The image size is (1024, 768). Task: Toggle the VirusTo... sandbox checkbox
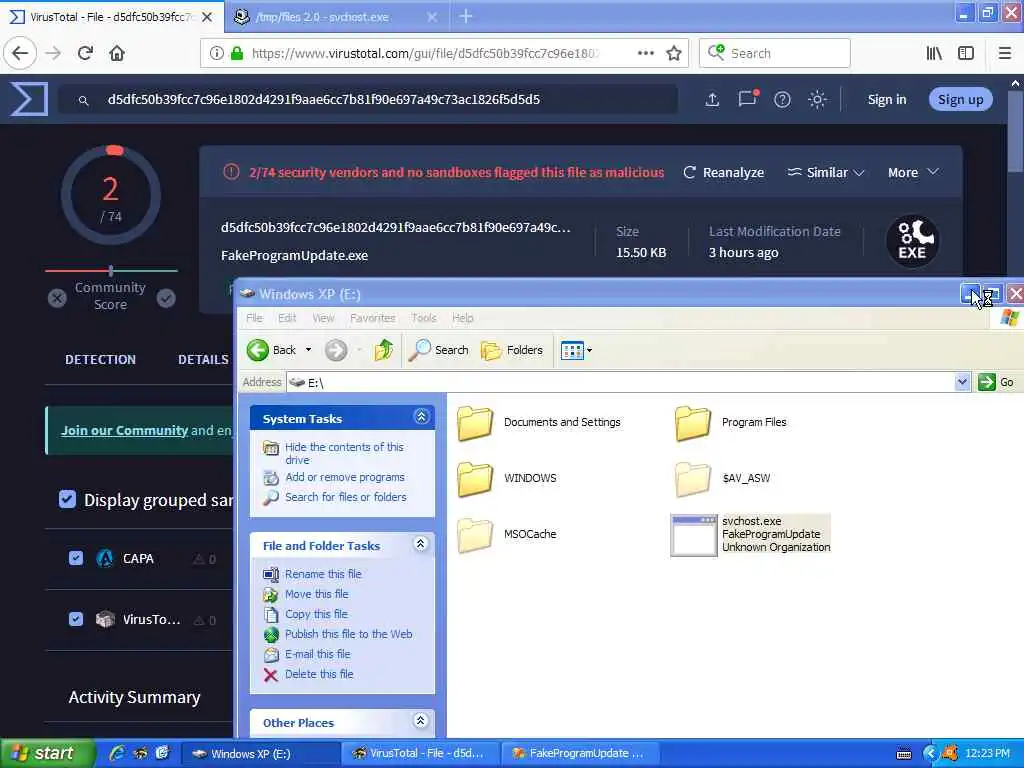point(76,618)
